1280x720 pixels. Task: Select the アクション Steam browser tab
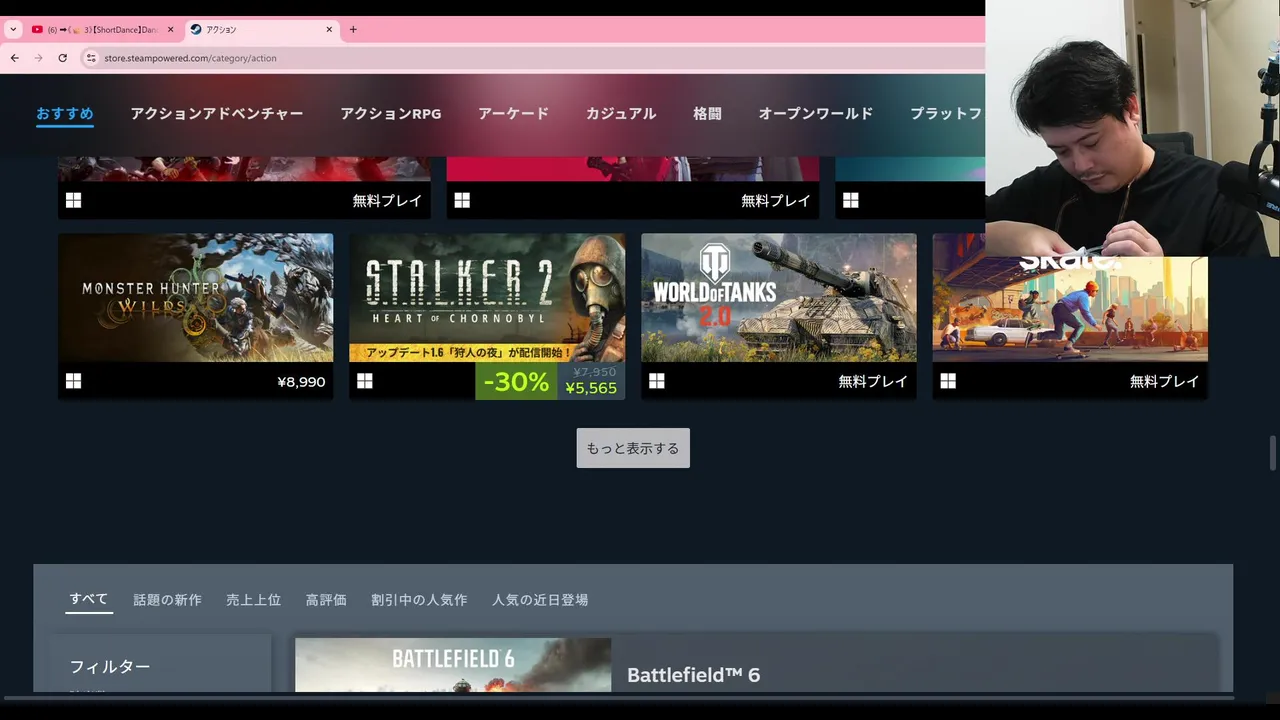262,30
